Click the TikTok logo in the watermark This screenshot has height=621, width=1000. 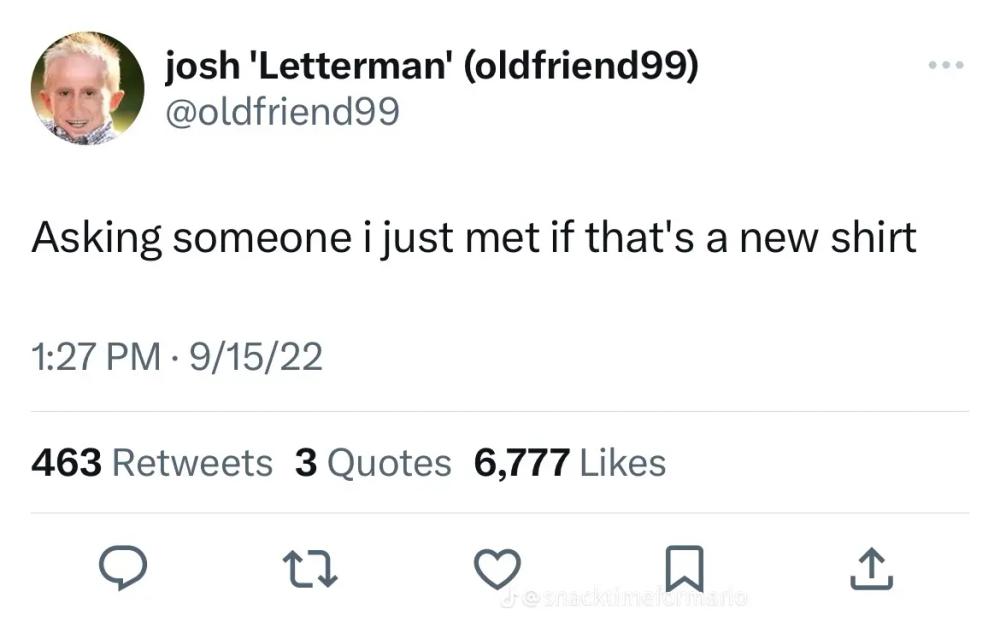[x=508, y=598]
